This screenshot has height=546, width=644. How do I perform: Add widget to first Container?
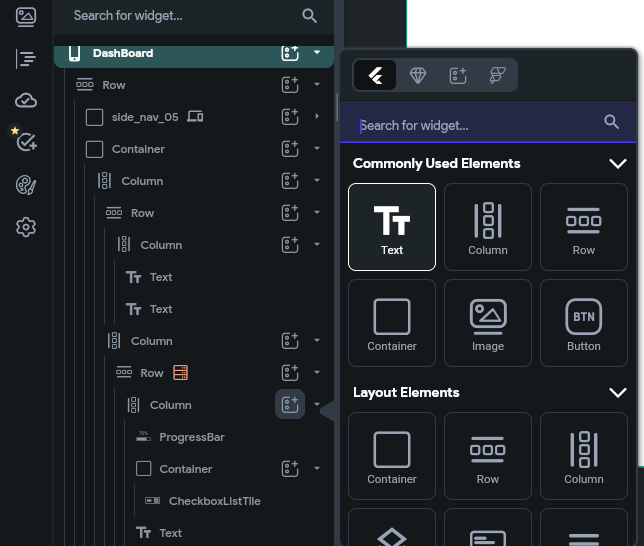coord(290,149)
